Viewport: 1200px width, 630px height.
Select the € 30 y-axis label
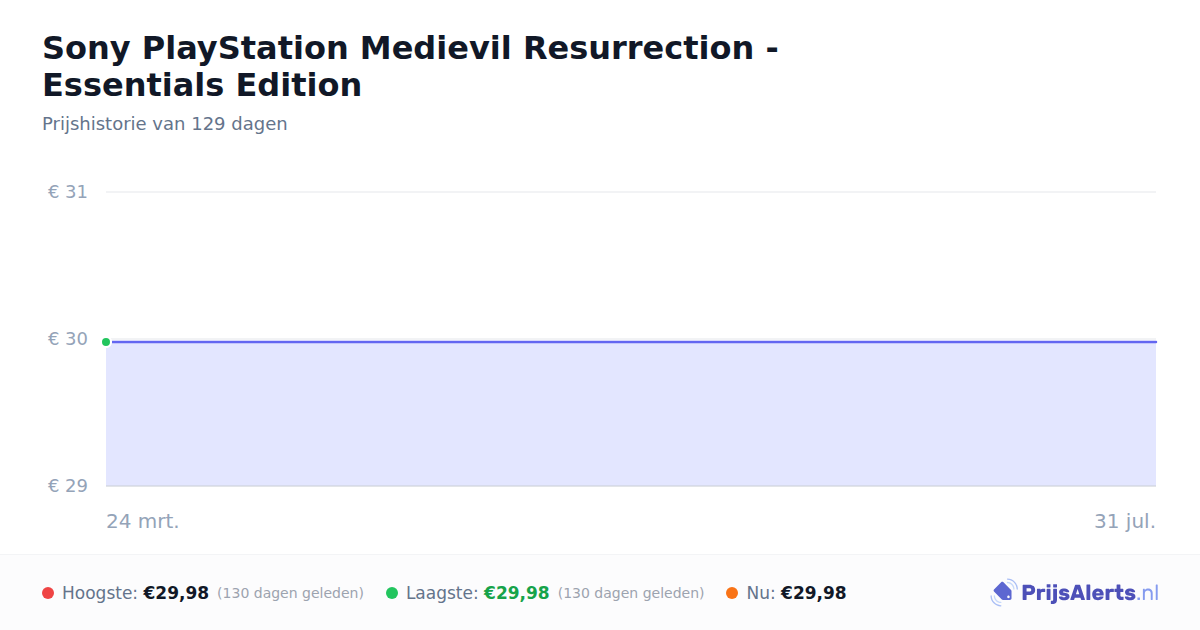(x=68, y=339)
